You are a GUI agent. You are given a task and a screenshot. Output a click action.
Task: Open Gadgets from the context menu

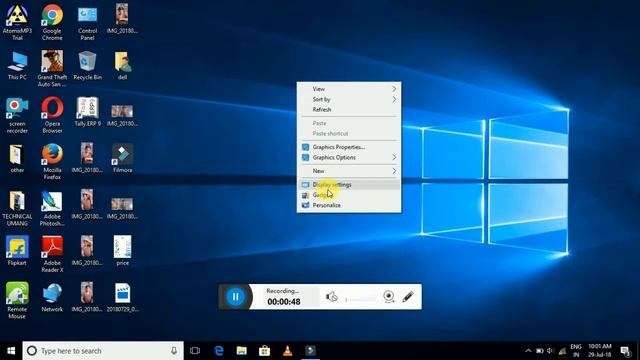coord(349,195)
